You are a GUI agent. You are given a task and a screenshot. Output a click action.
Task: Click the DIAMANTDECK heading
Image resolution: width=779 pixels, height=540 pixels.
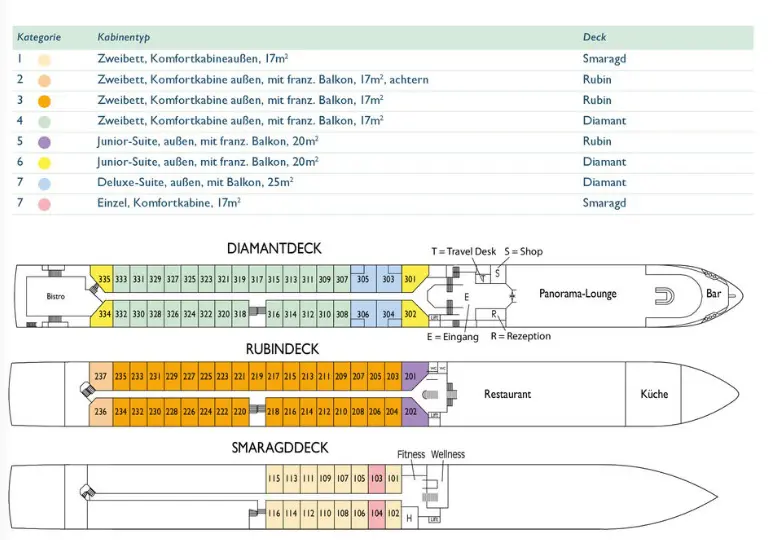point(274,248)
